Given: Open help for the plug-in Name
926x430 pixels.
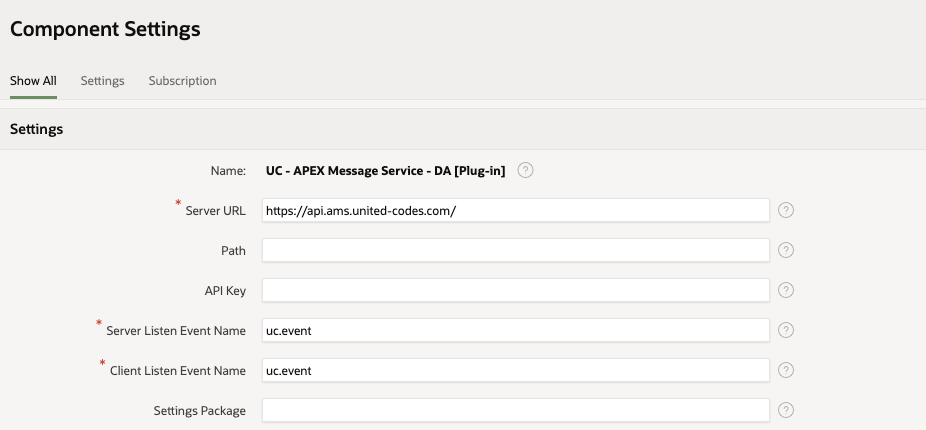Looking at the screenshot, I should point(526,171).
